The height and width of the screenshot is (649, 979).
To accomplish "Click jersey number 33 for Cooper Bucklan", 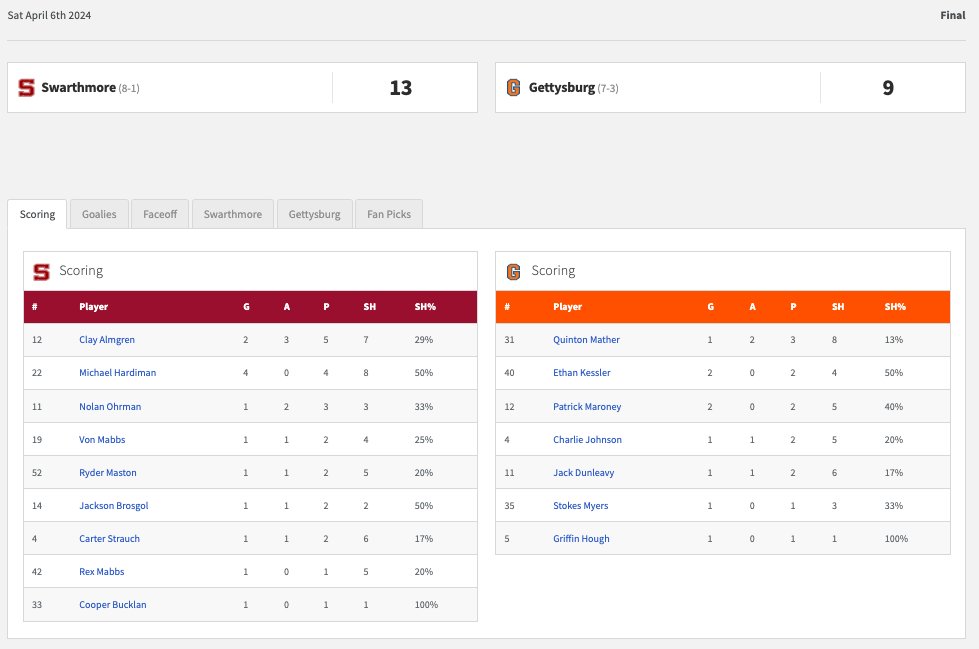I will (x=37, y=605).
